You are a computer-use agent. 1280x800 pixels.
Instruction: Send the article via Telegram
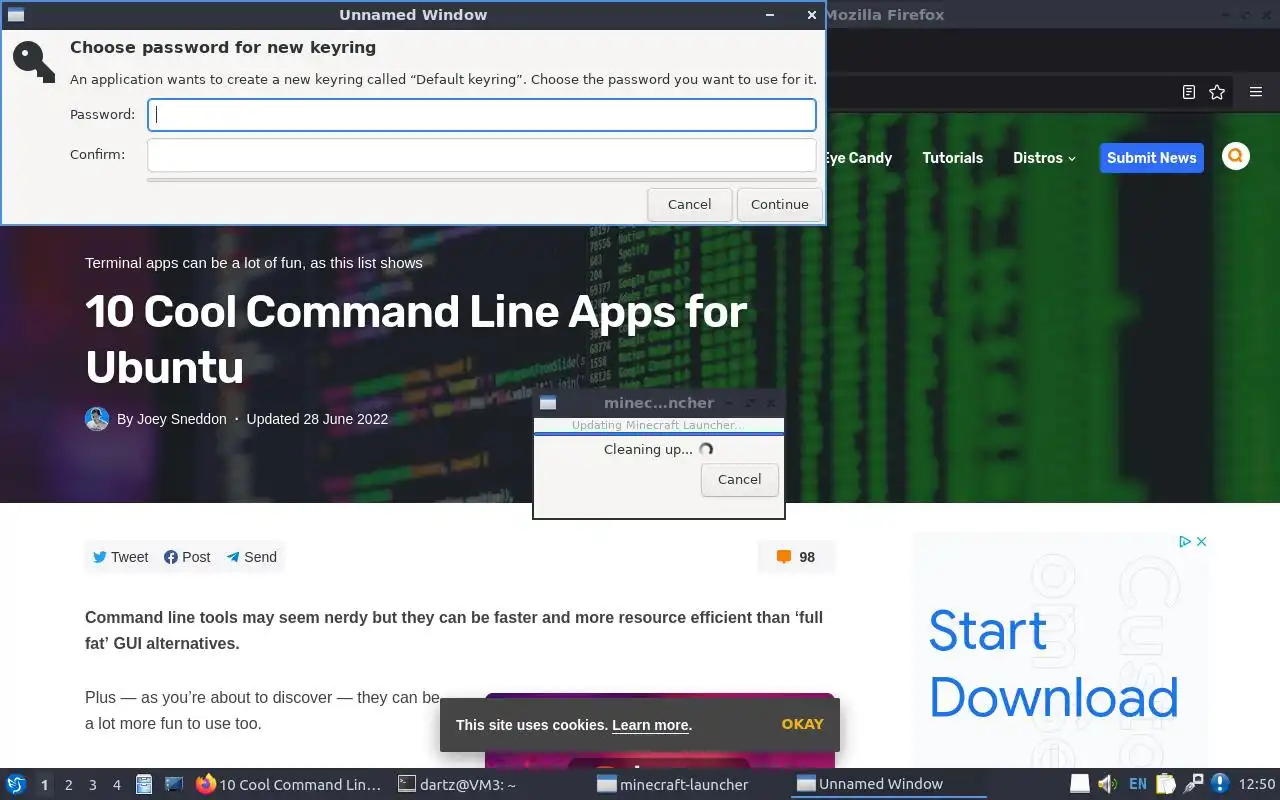click(x=251, y=557)
